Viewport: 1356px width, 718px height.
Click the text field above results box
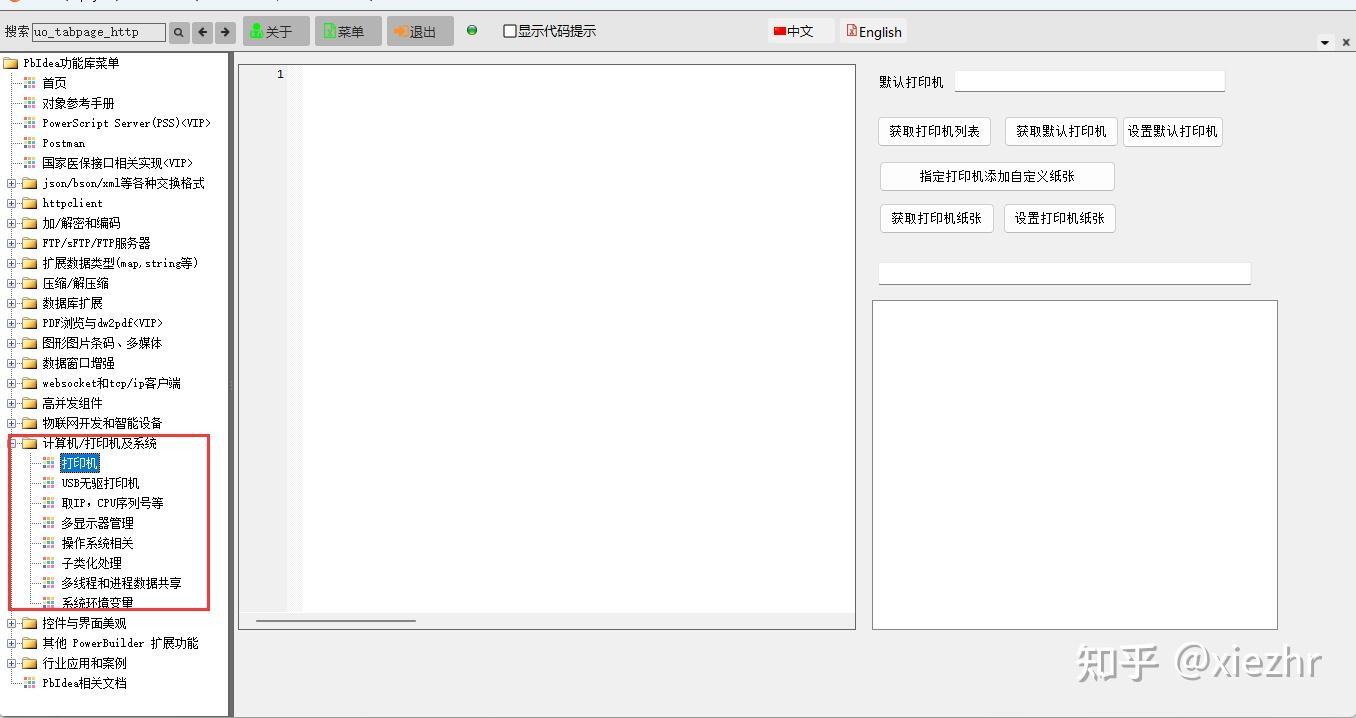coord(1064,273)
